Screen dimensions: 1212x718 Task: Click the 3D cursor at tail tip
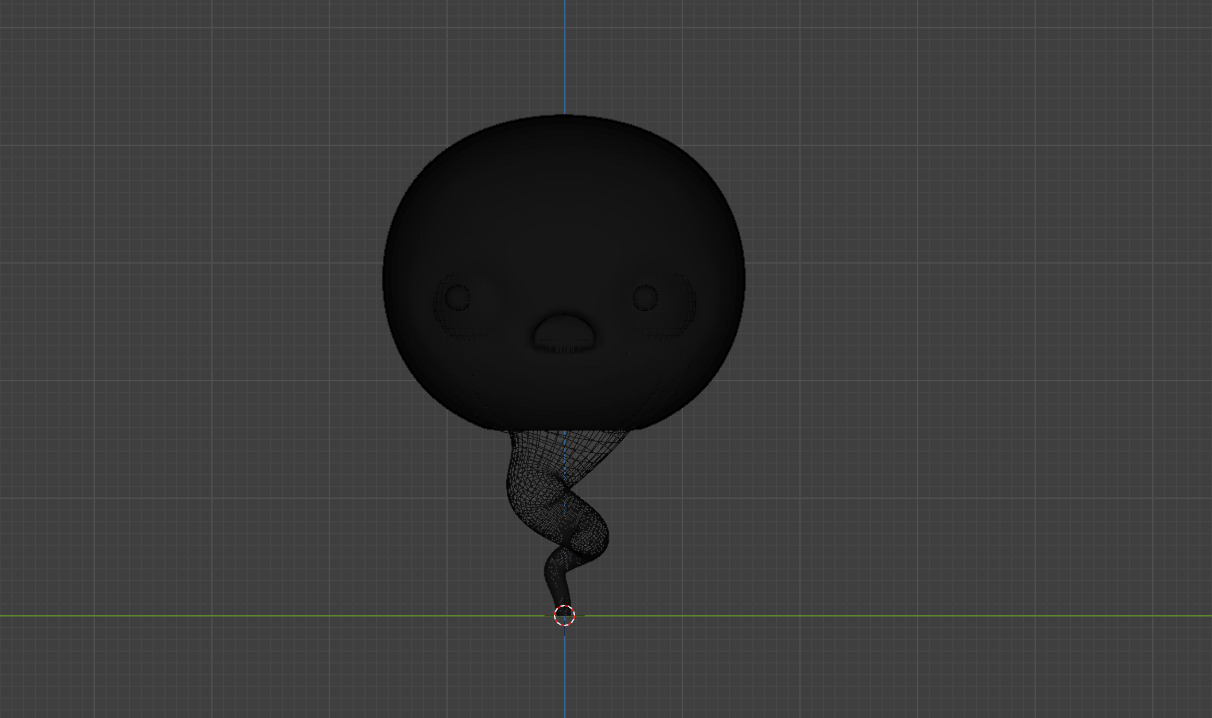point(564,615)
